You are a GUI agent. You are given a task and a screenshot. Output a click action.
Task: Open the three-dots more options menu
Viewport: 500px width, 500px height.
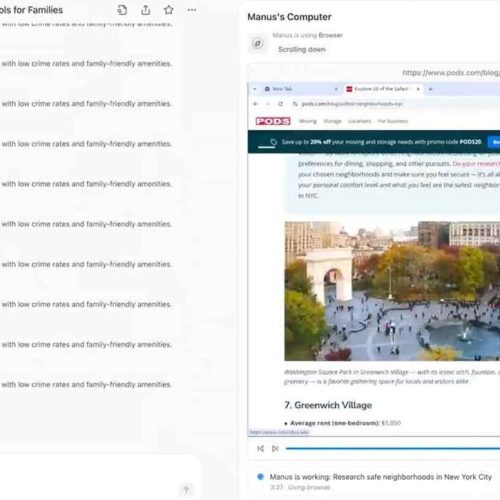pyautogui.click(x=192, y=10)
